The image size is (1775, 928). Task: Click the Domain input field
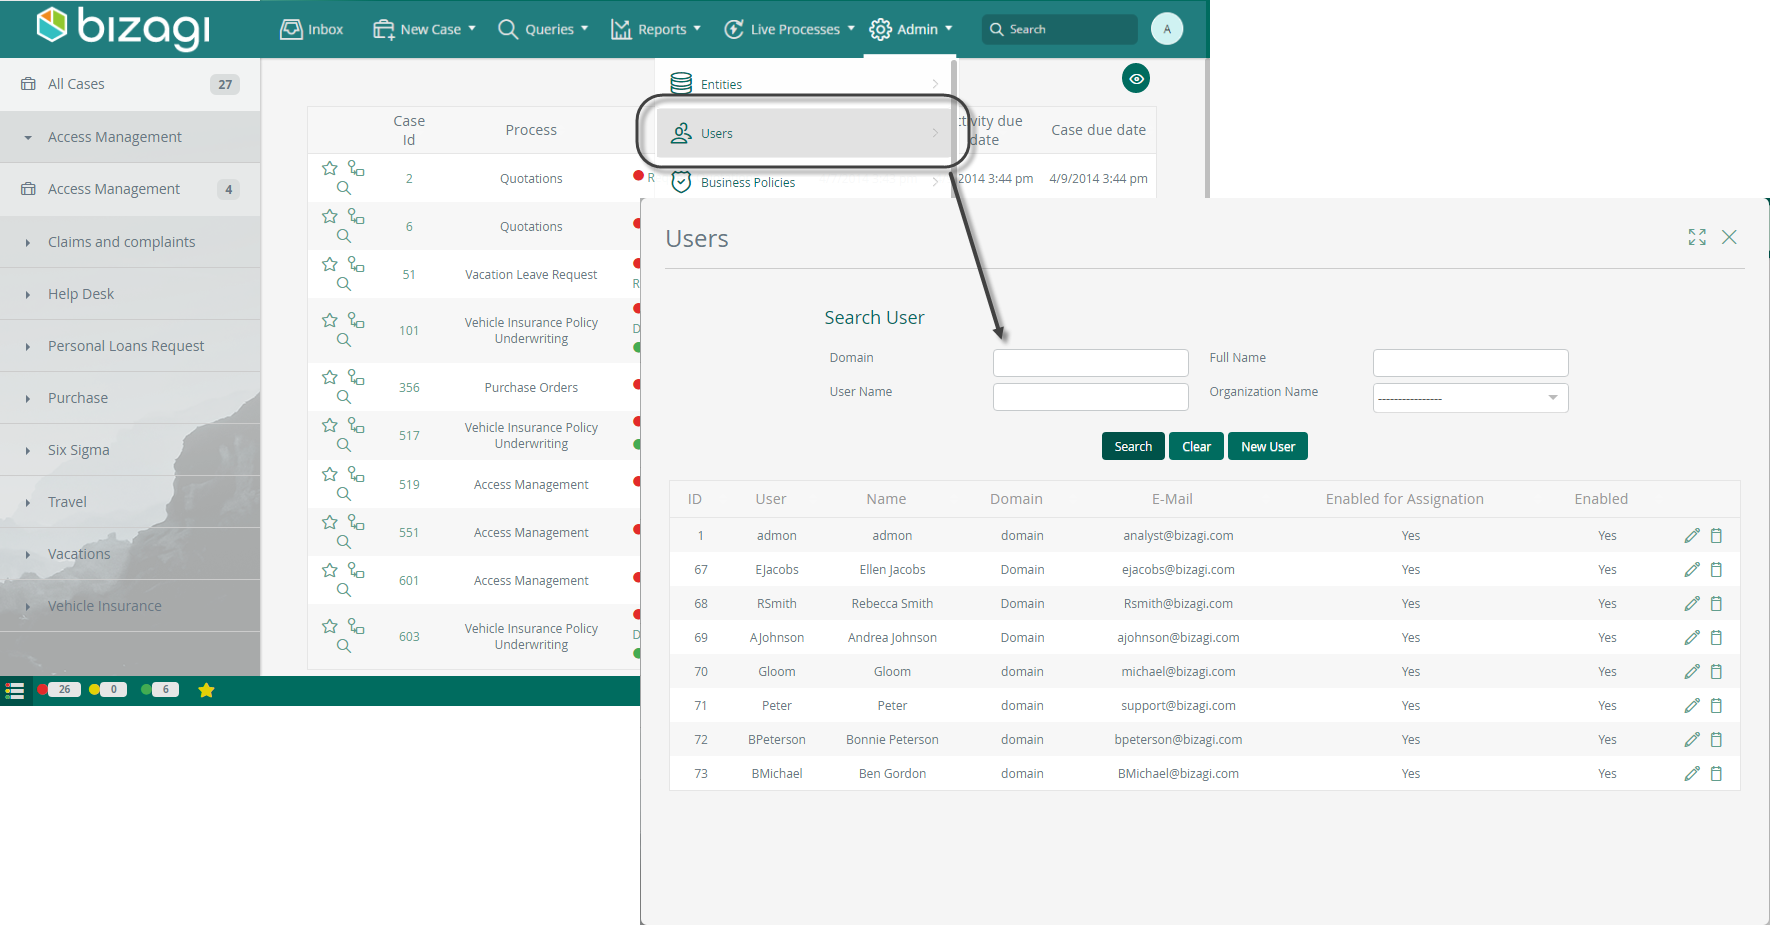click(1090, 363)
